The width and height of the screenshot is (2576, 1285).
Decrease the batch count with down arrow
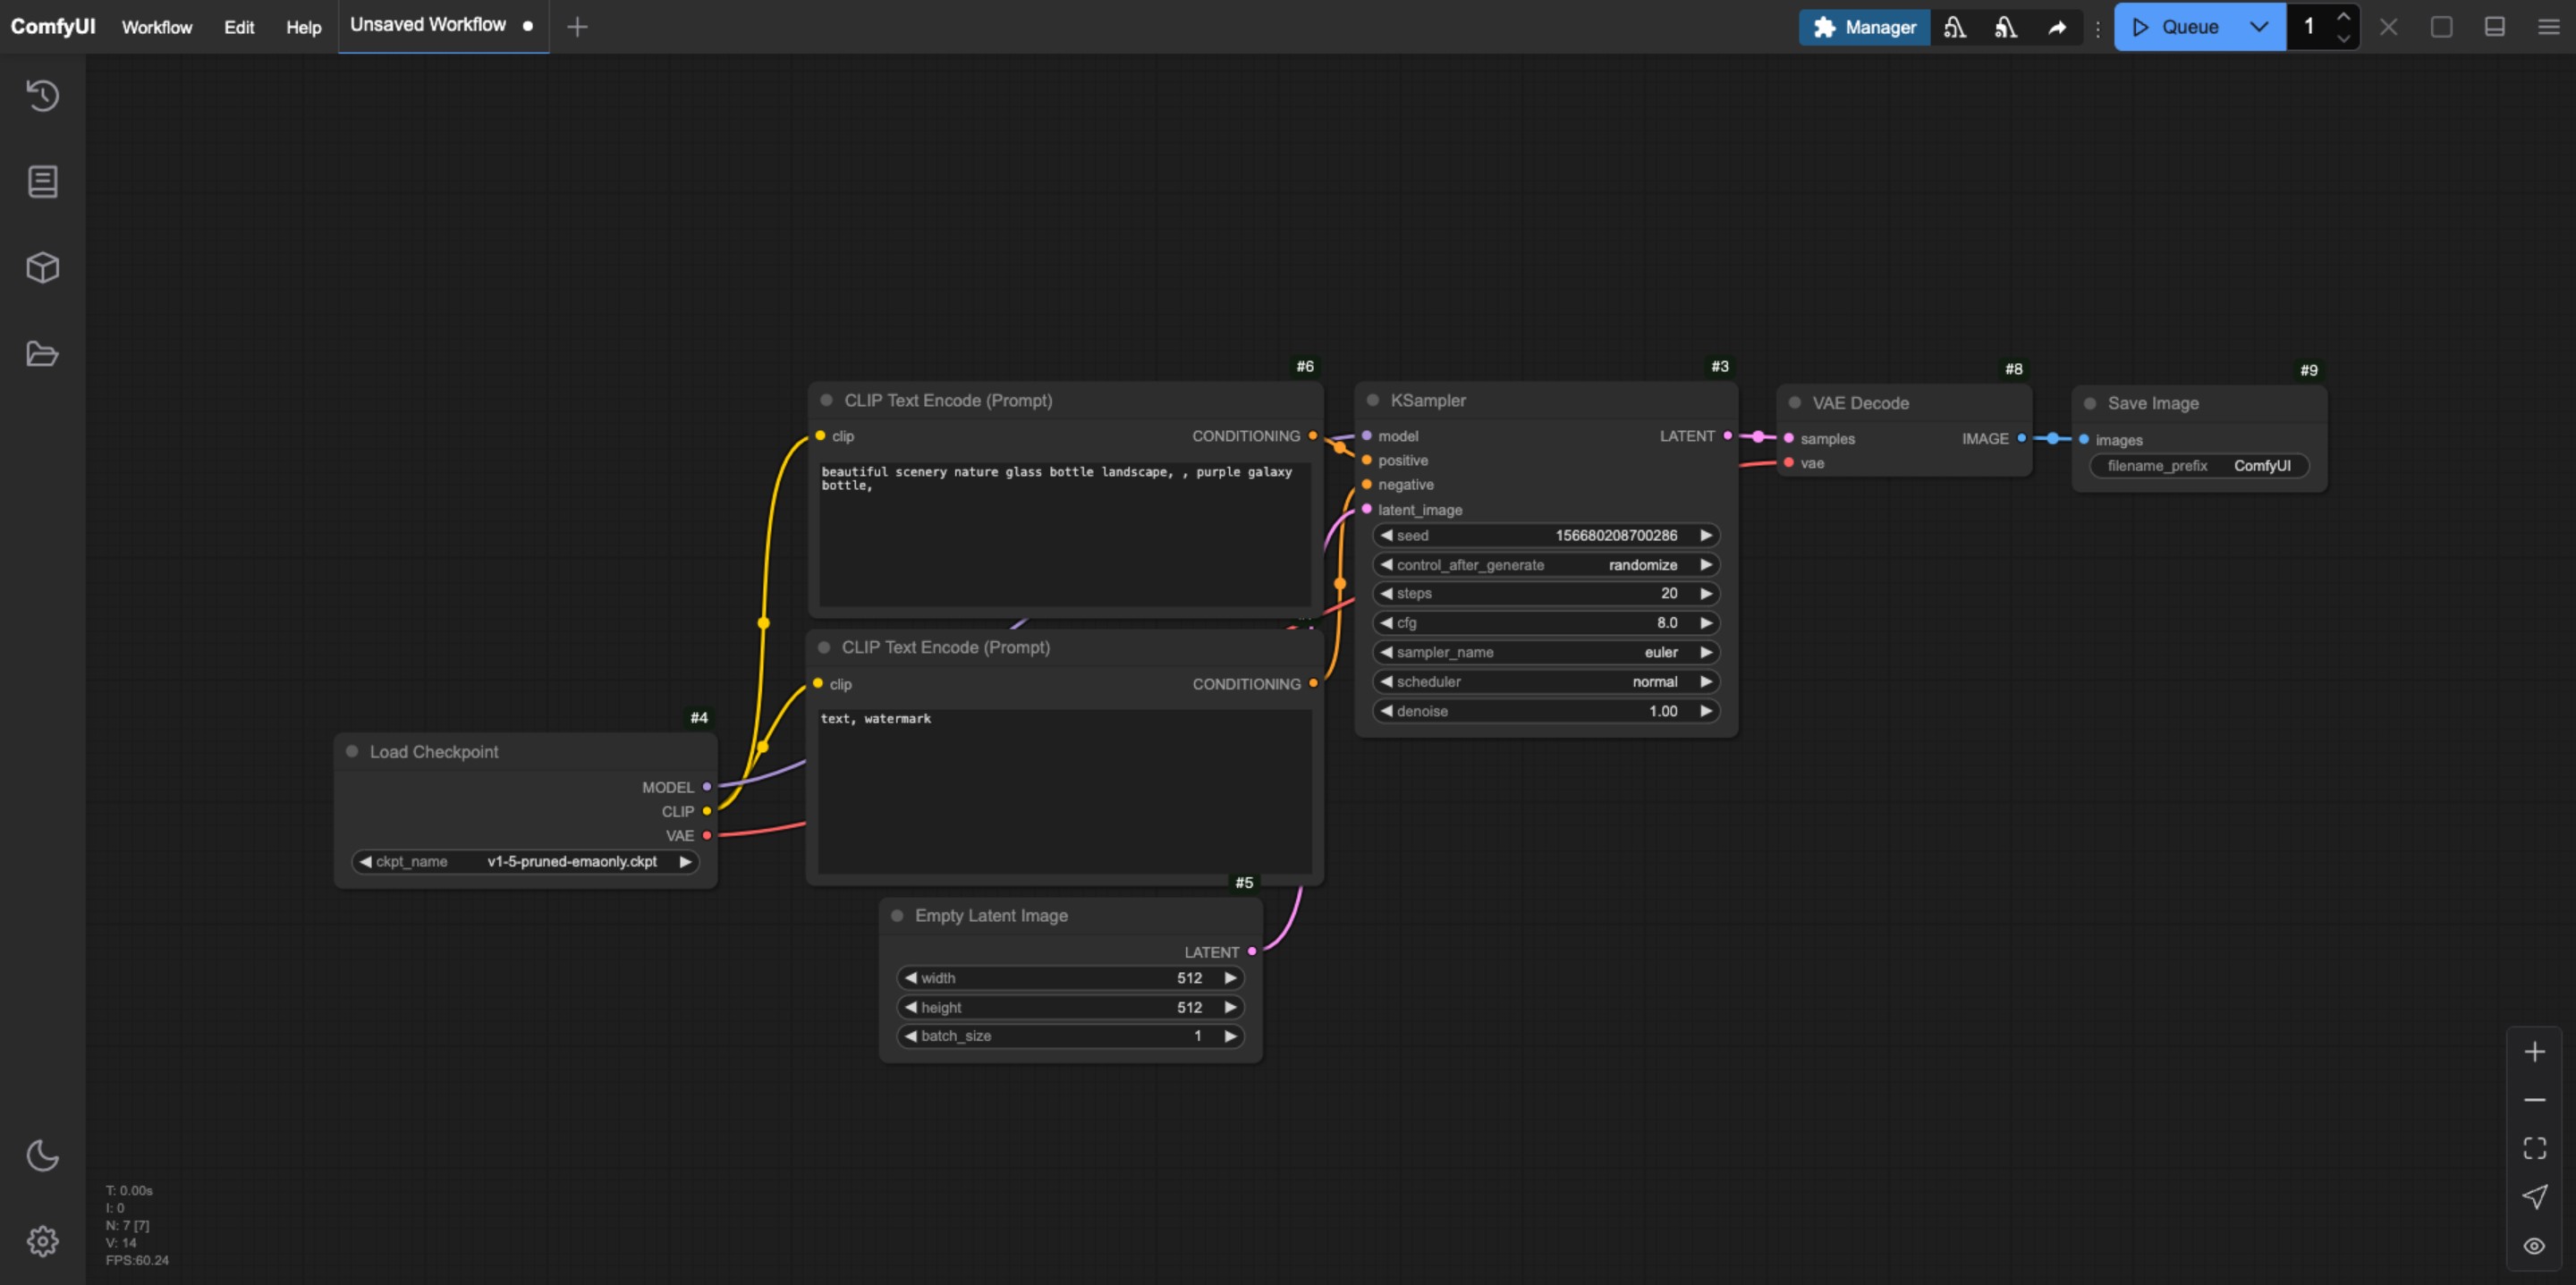[2343, 38]
